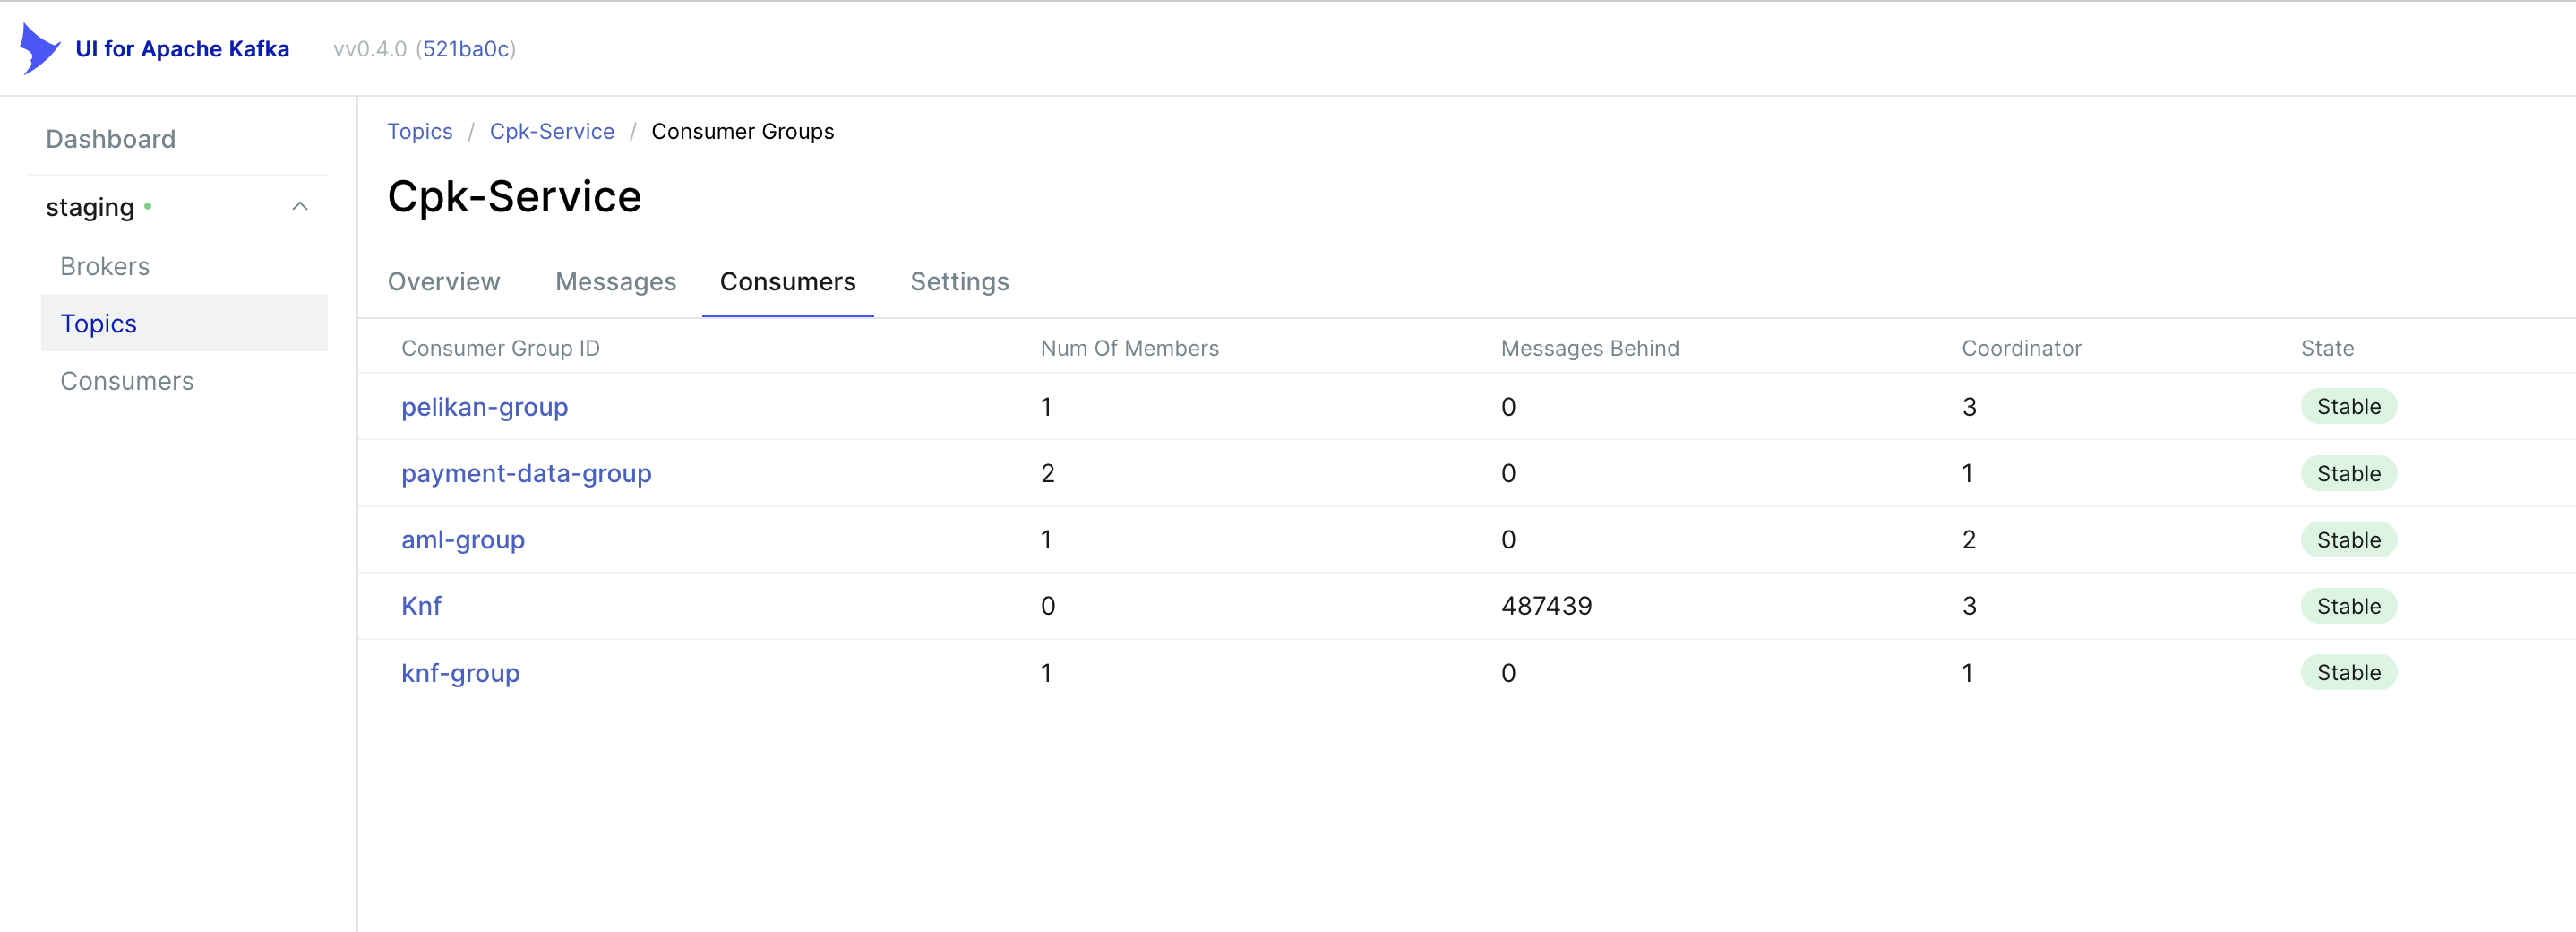Click the 521ba0c commit hash link
Image resolution: width=2576 pixels, height=932 pixels.
(x=465, y=49)
